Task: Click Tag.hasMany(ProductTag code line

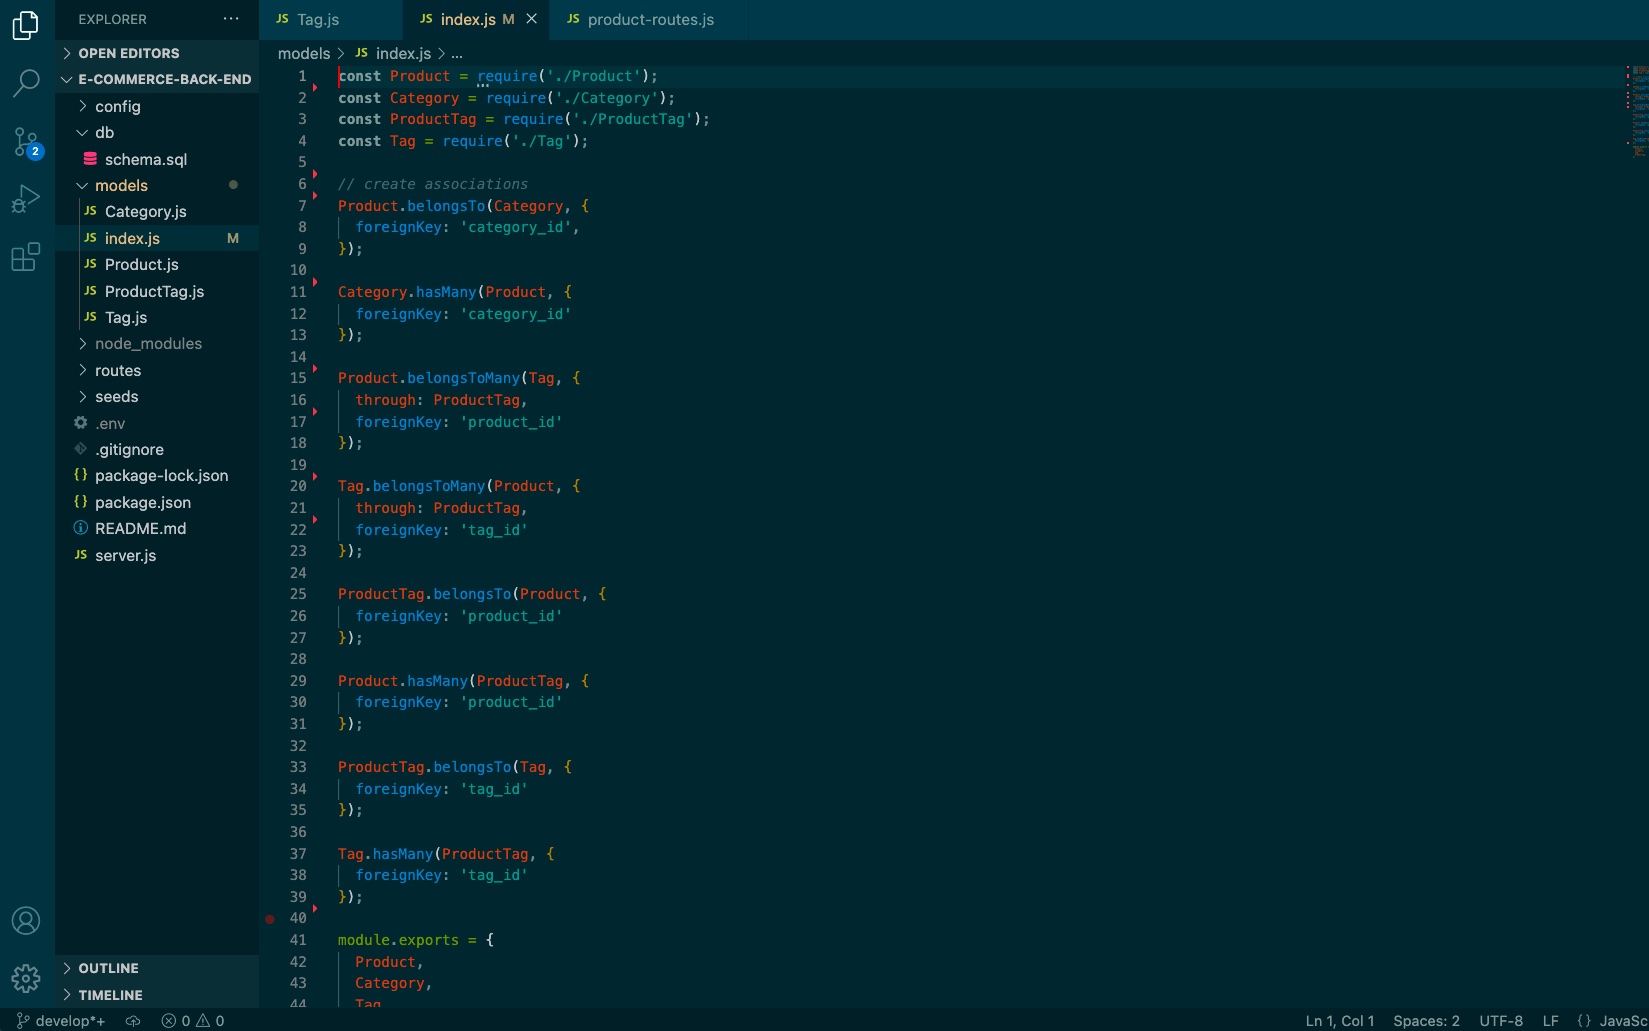Action: point(446,854)
